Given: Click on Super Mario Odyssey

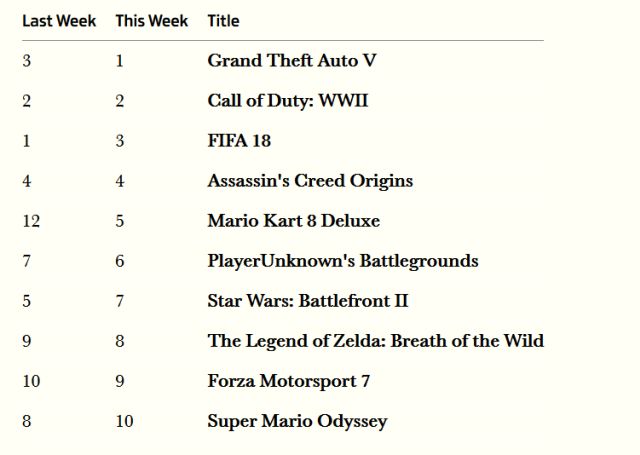Looking at the screenshot, I should click(x=297, y=421).
